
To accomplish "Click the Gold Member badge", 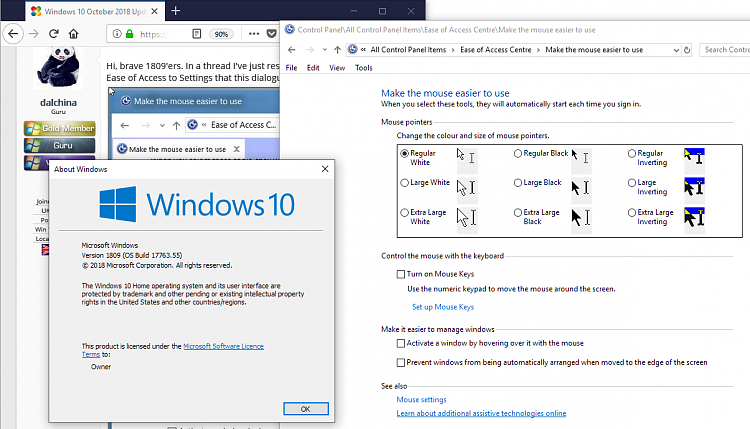I will click(60, 128).
